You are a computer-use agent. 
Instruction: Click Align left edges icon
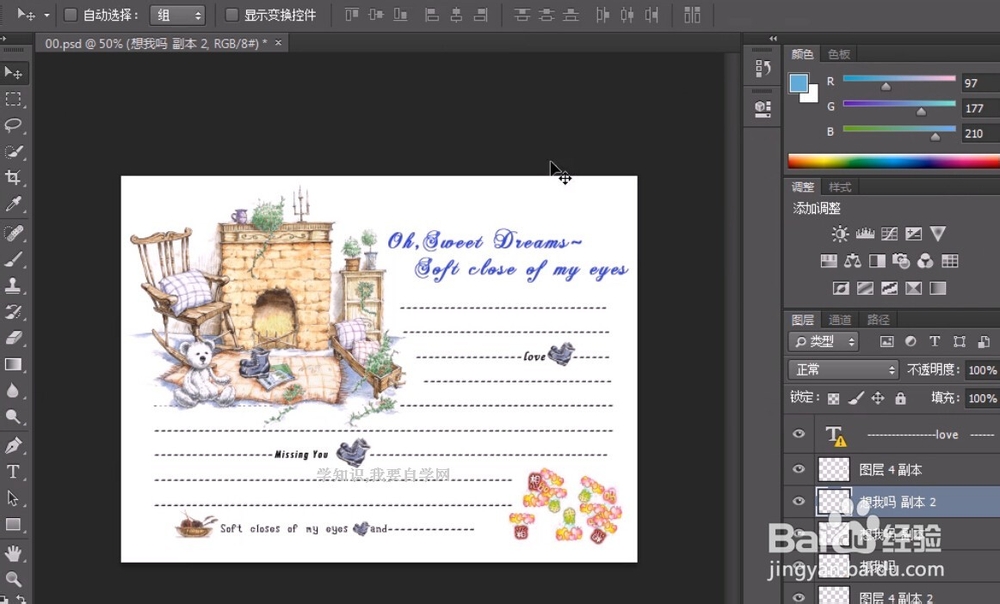432,15
